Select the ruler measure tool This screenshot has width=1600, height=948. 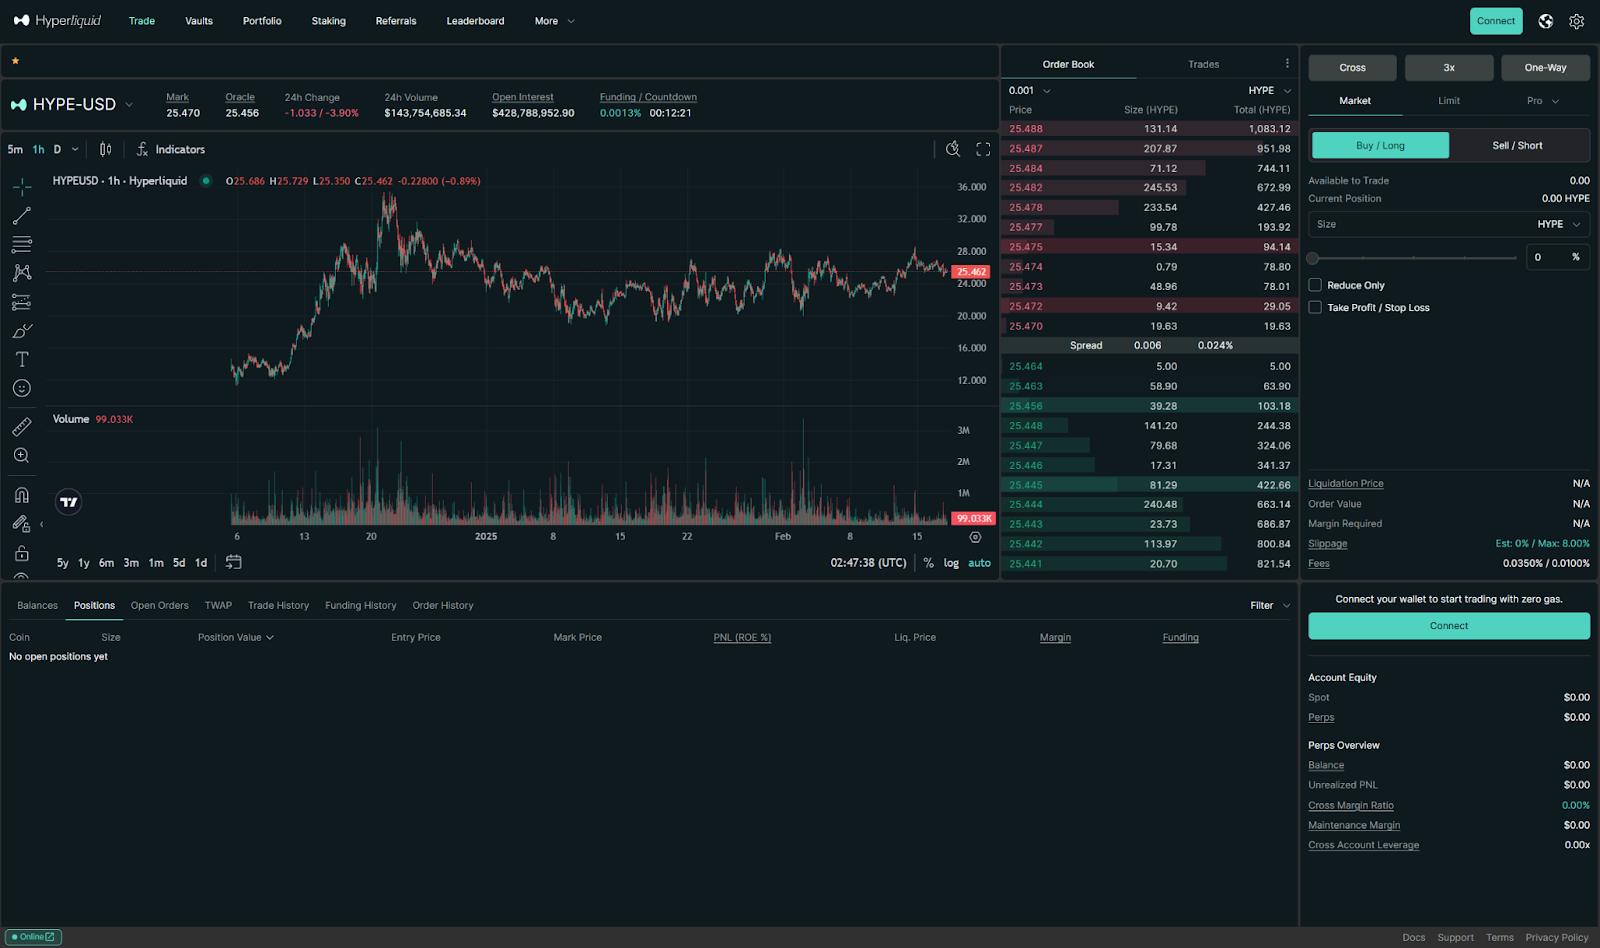click(x=22, y=427)
